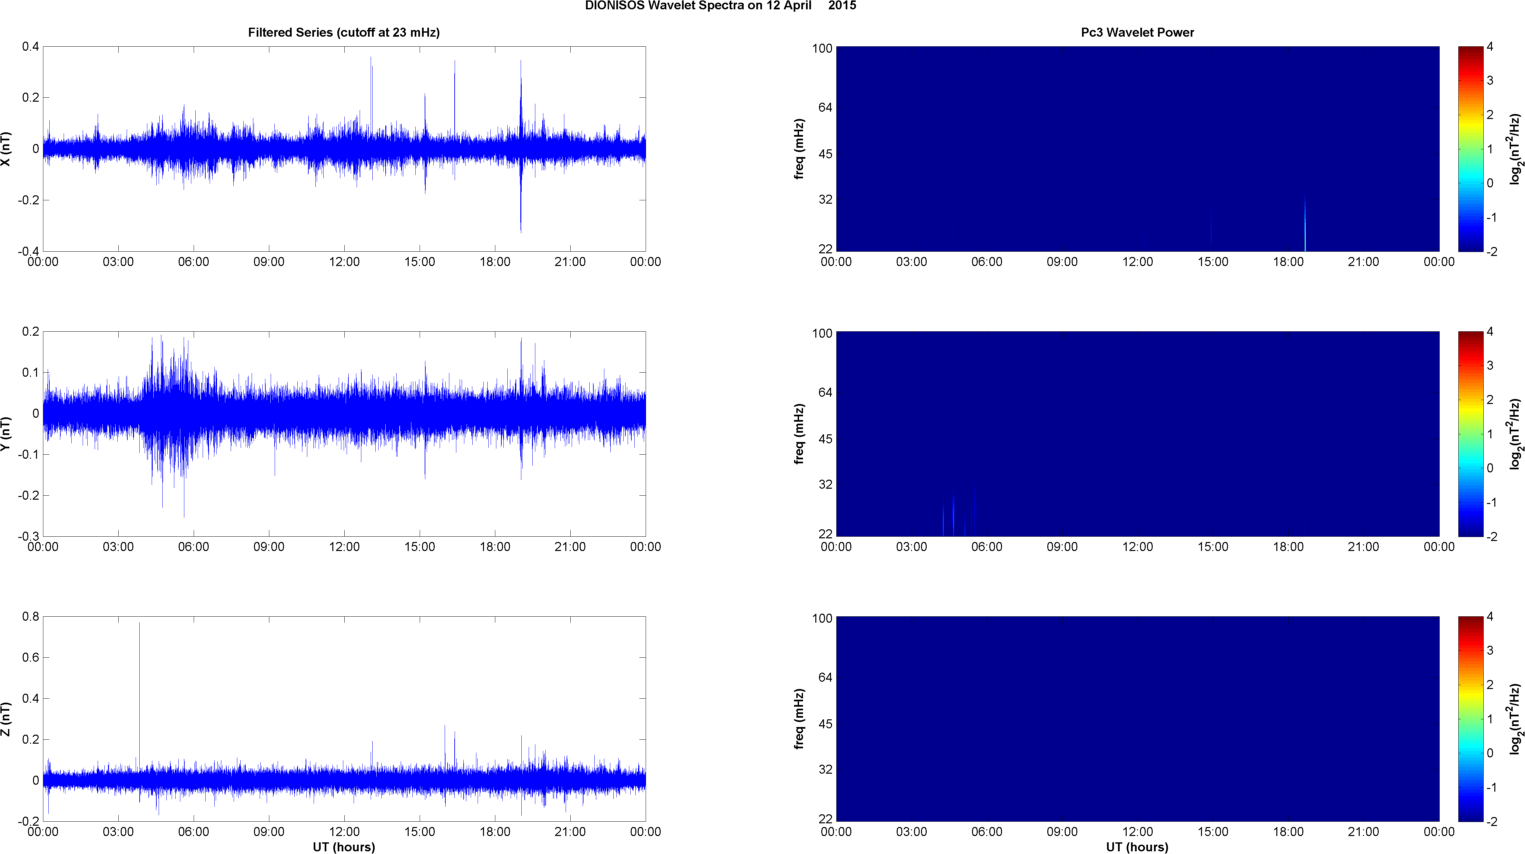This screenshot has width=1525, height=854.
Task: Click the 'Y (nT)' axis label
Action: 6,434
